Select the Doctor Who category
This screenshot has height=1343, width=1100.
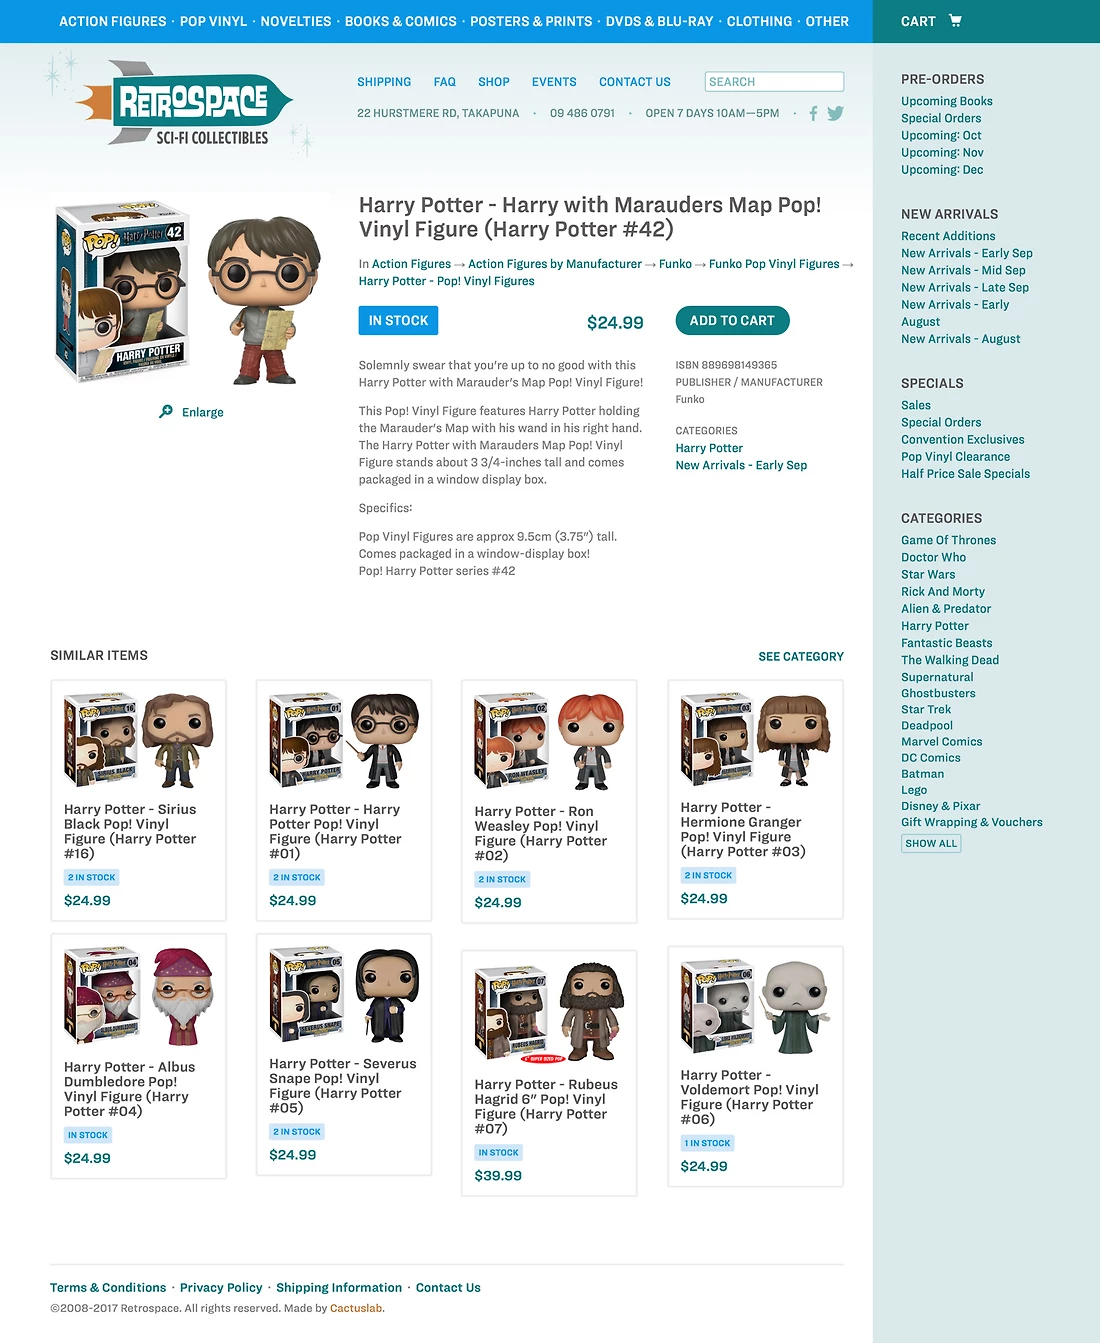933,557
